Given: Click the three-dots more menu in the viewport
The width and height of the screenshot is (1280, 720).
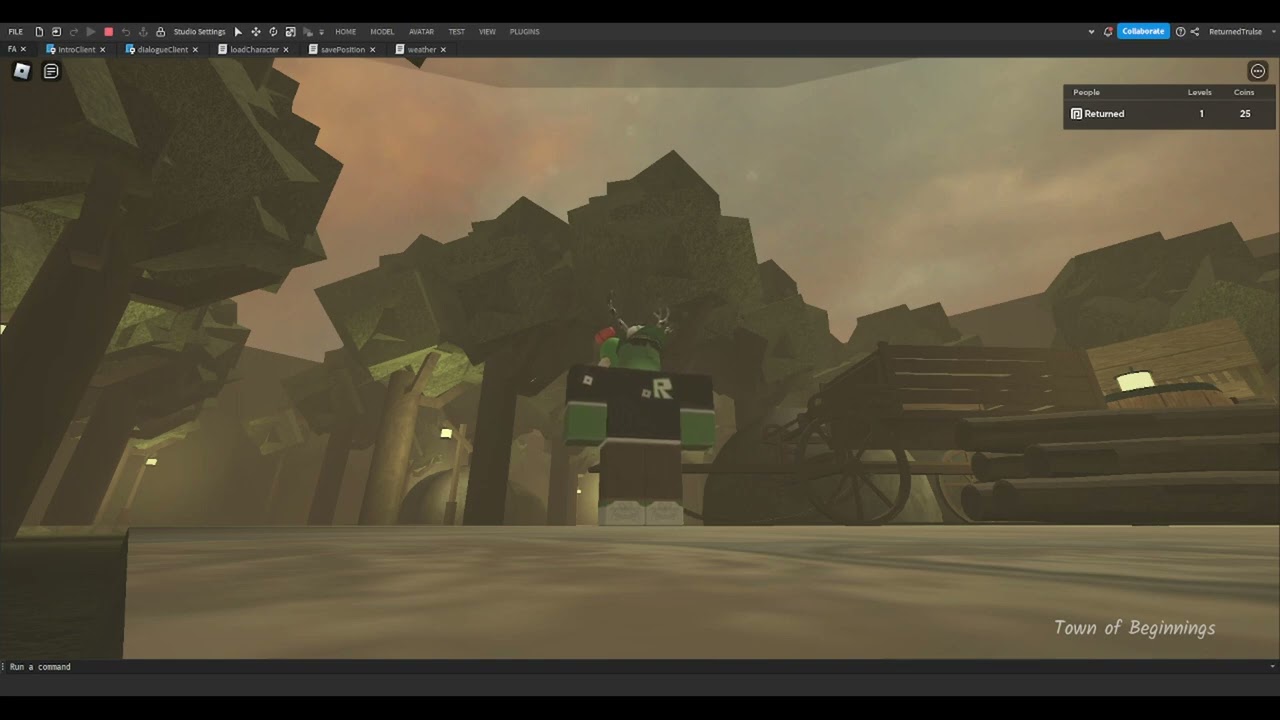Looking at the screenshot, I should tap(1258, 71).
